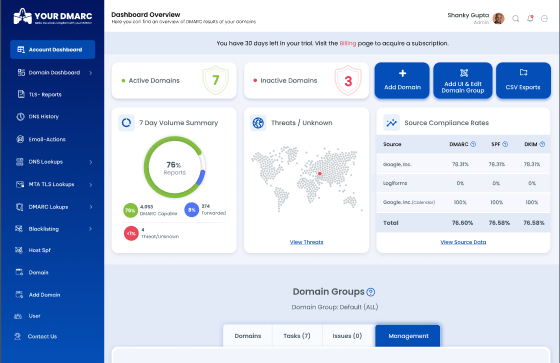This screenshot has height=363, width=560.
Task: Expand the DNS Lookups sidebar chevron
Action: [91, 162]
